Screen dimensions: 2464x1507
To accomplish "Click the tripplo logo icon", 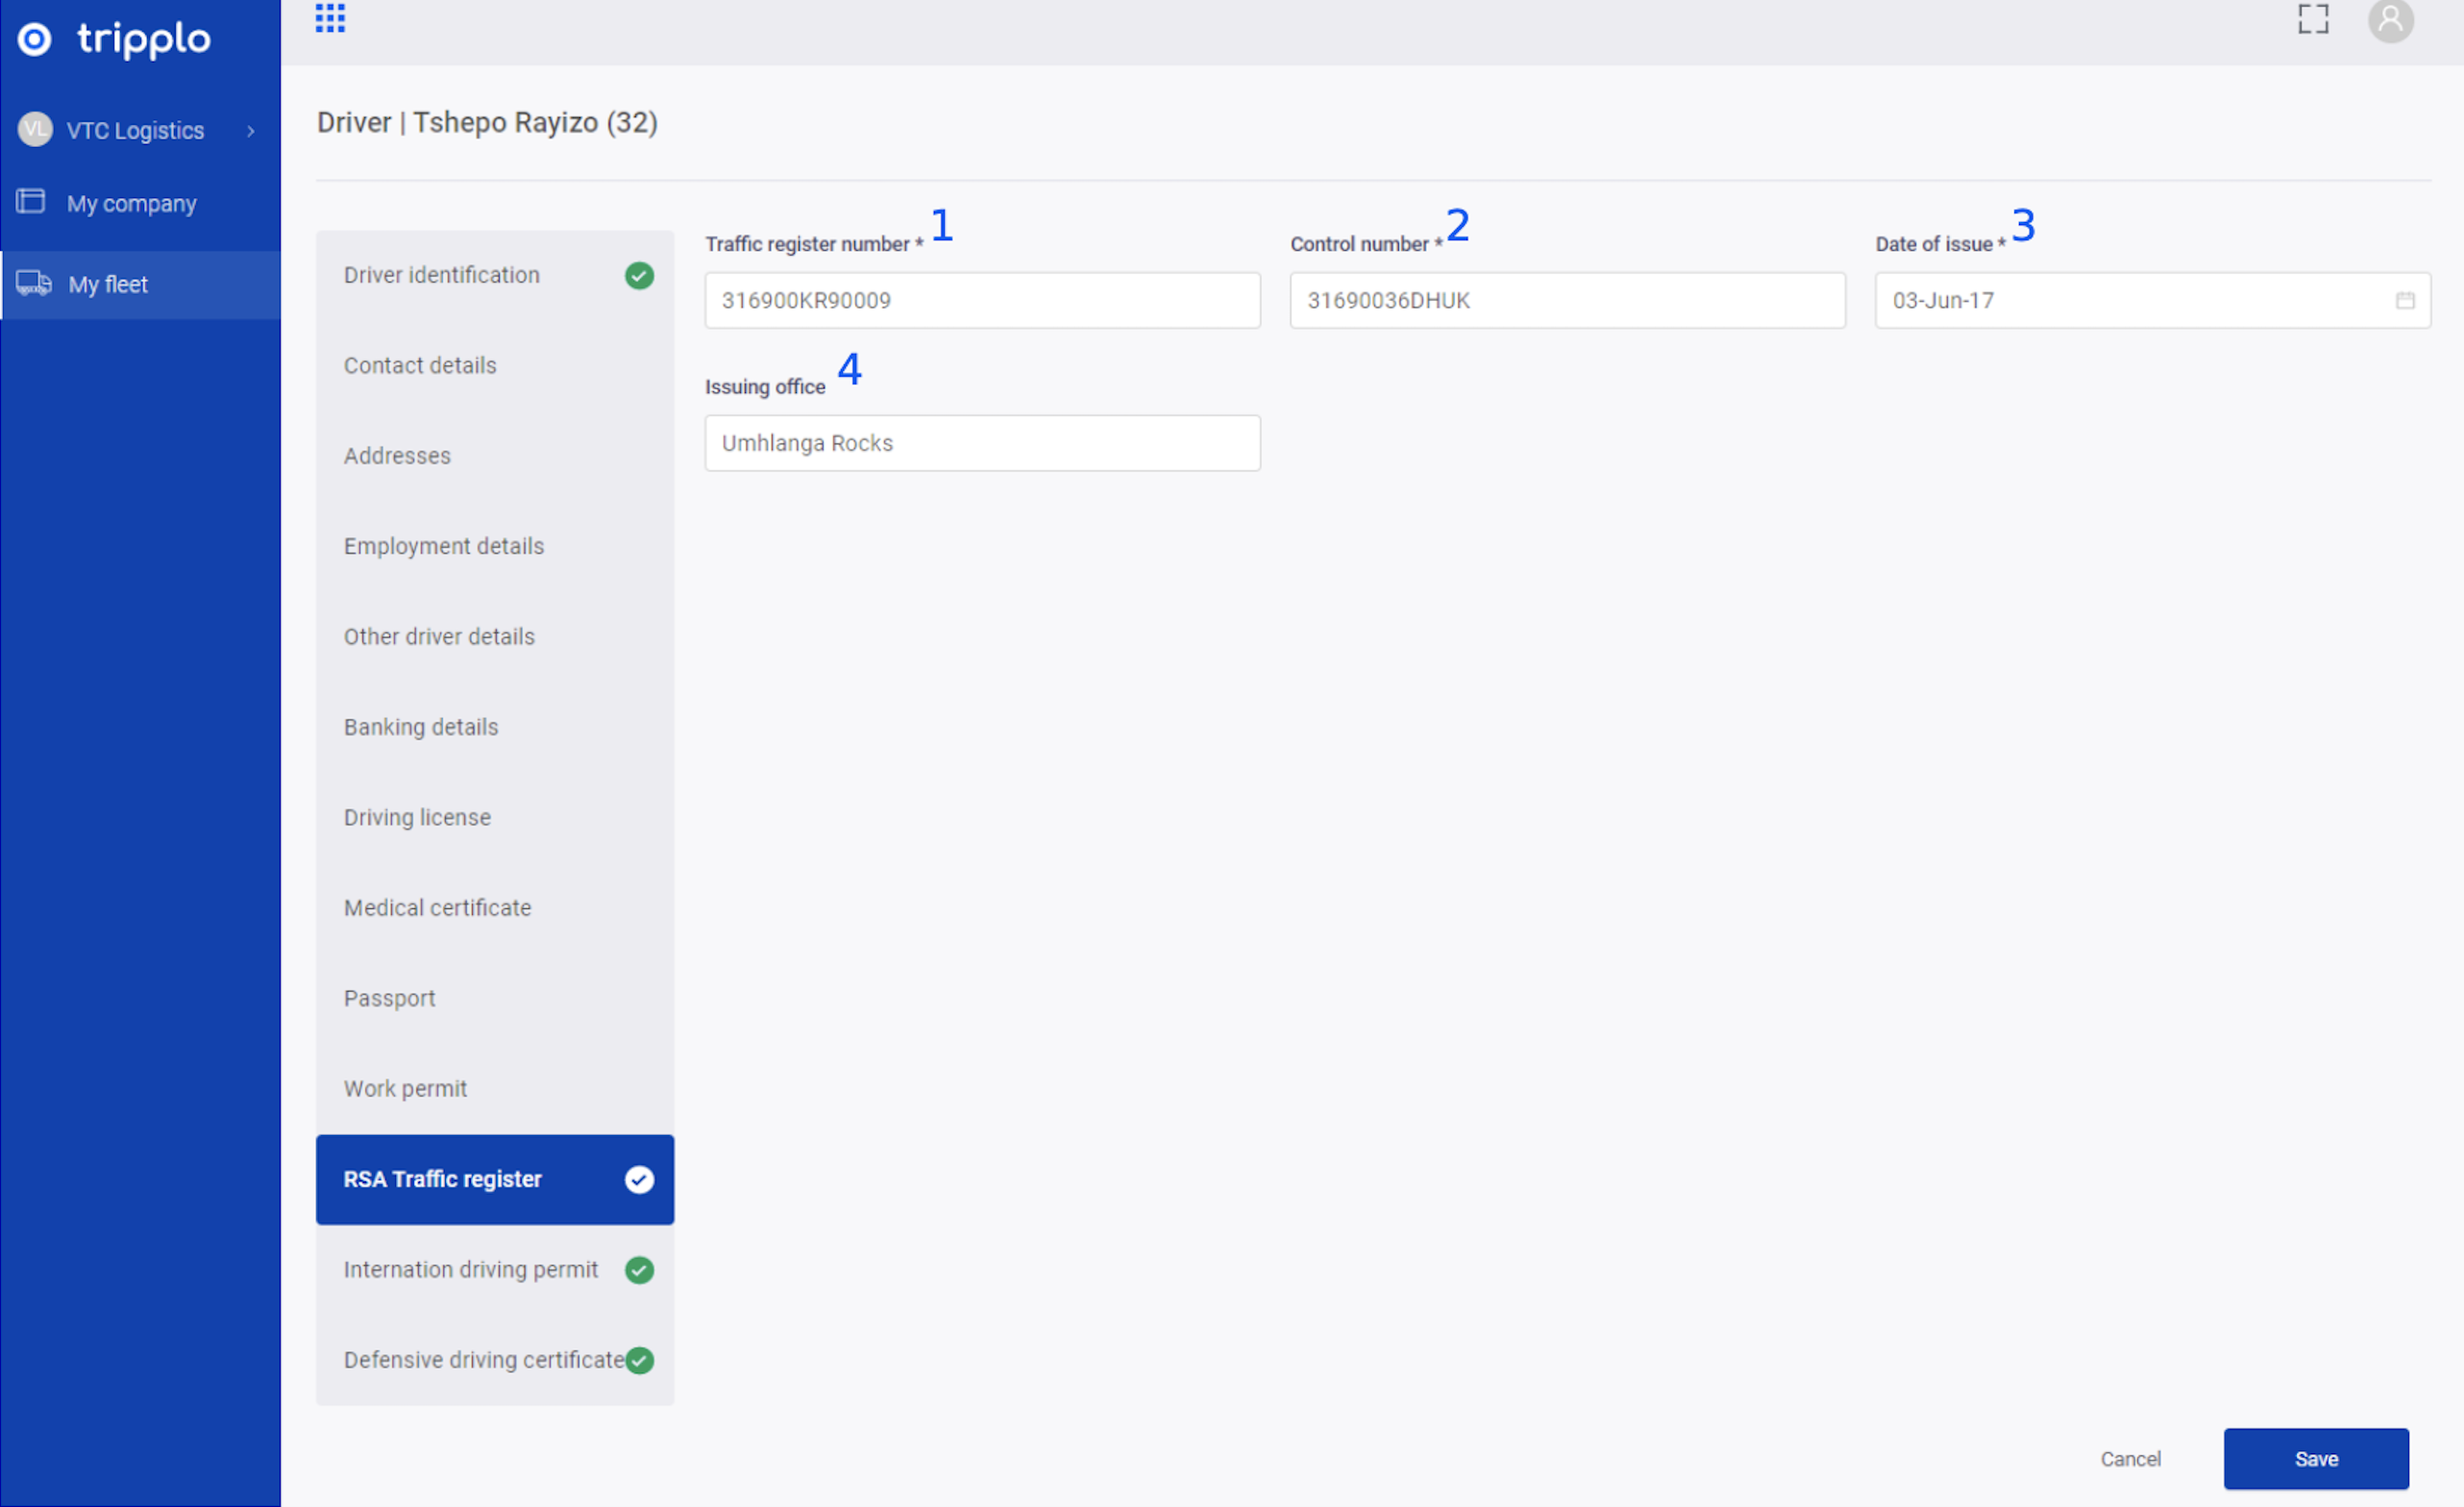I will pyautogui.click(x=35, y=40).
